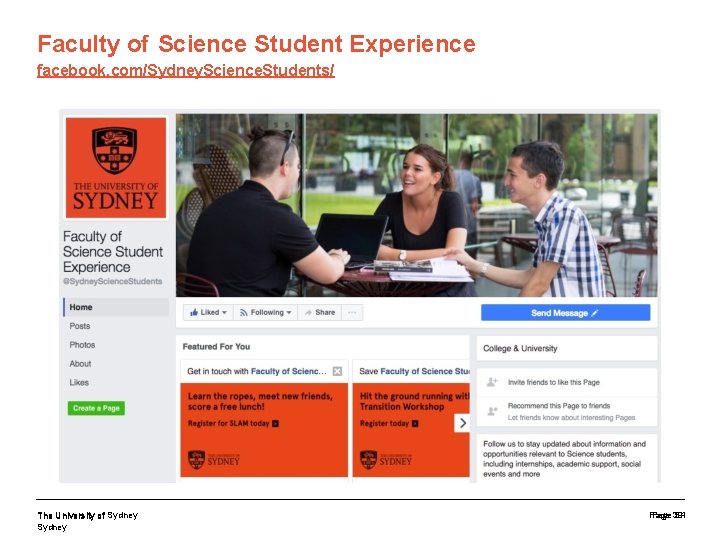This screenshot has height=540, width=720.
Task: Click Transition Workshop Register today arrow icon
Action: click(x=415, y=424)
